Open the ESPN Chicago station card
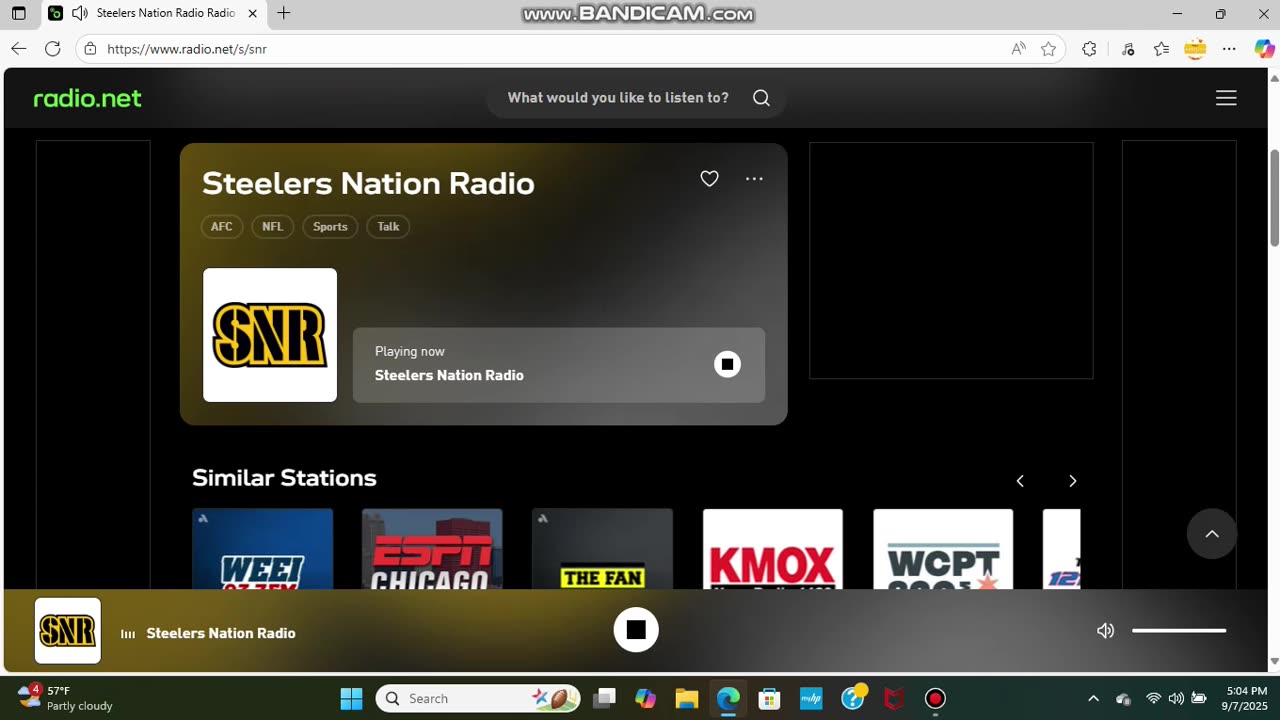1280x720 pixels. (432, 549)
